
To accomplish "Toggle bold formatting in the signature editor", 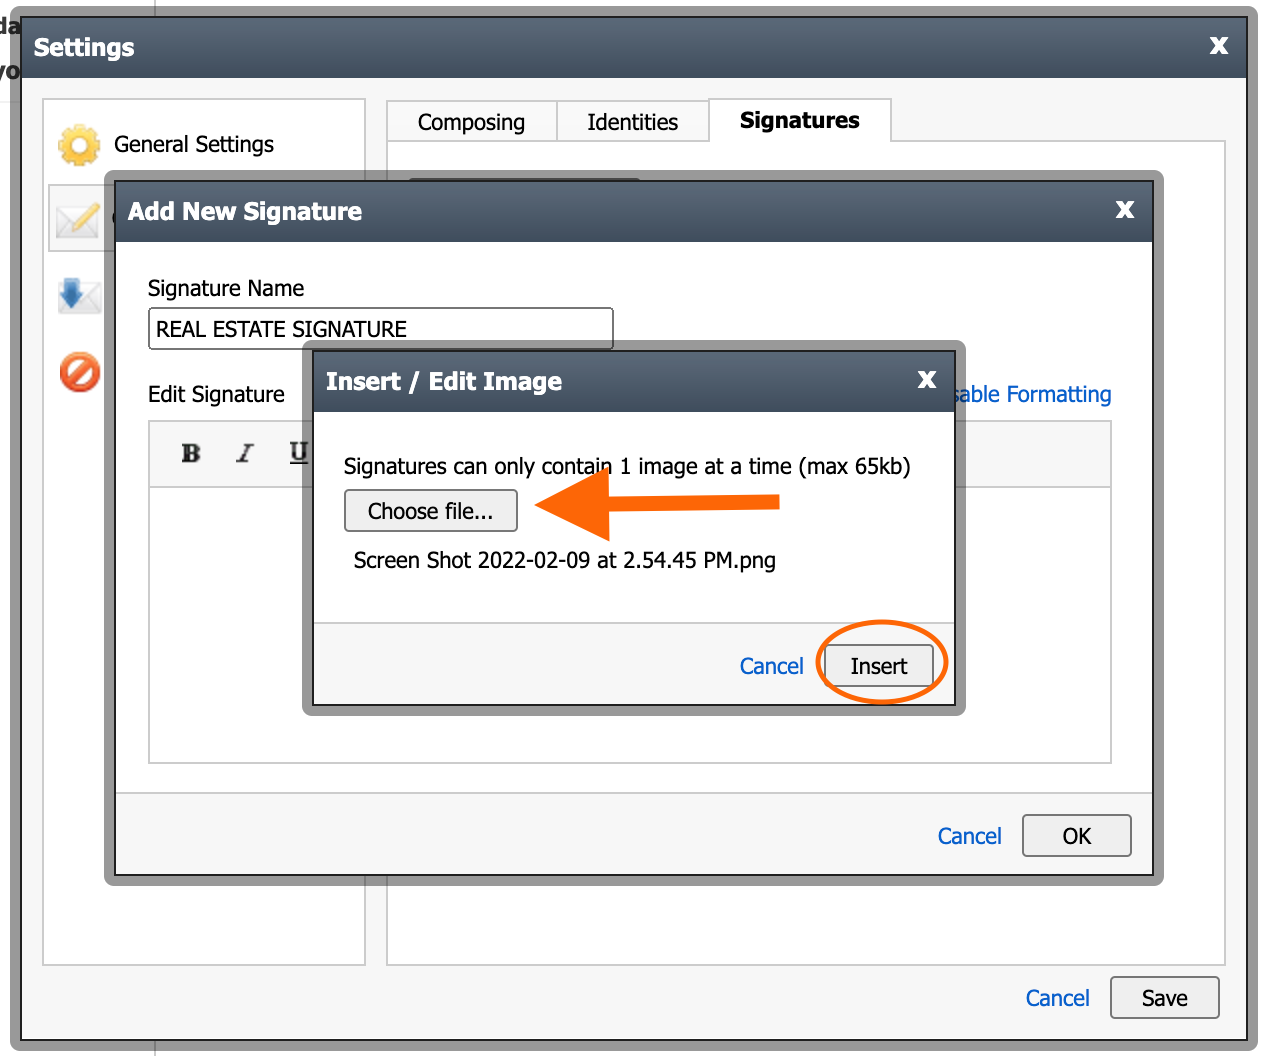I will click(x=191, y=453).
